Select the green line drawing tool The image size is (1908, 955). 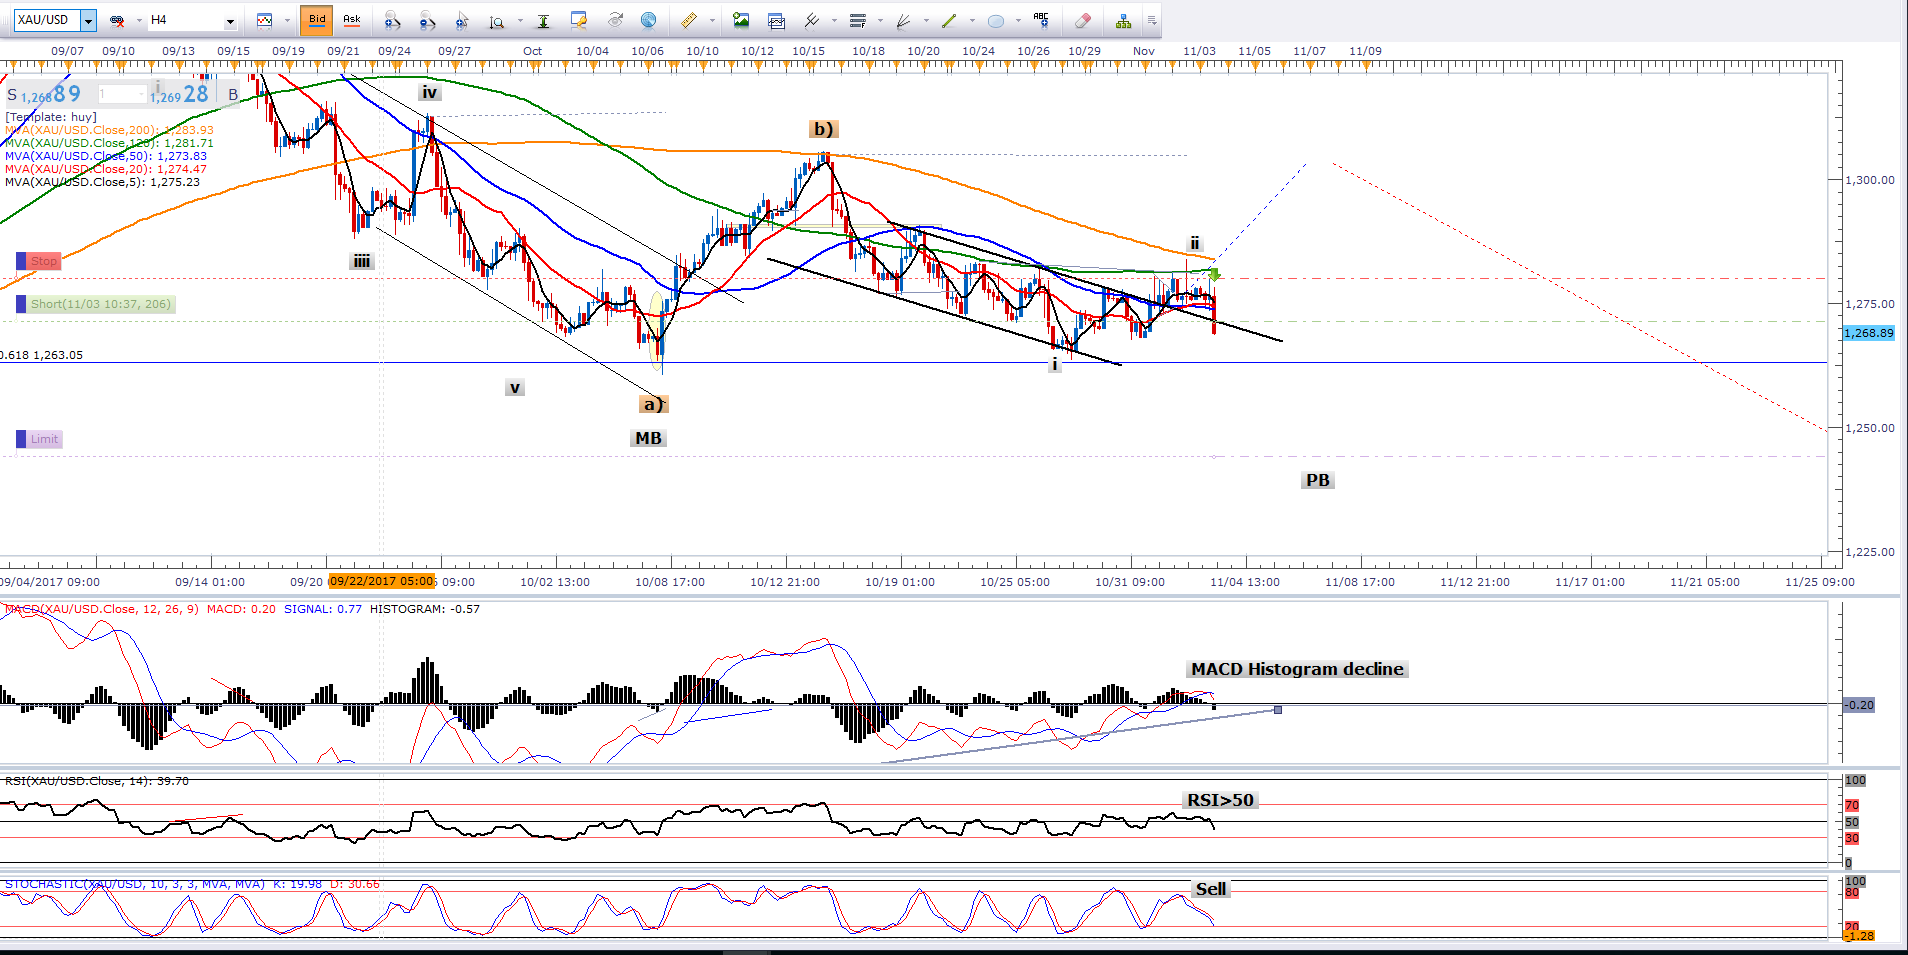point(949,20)
